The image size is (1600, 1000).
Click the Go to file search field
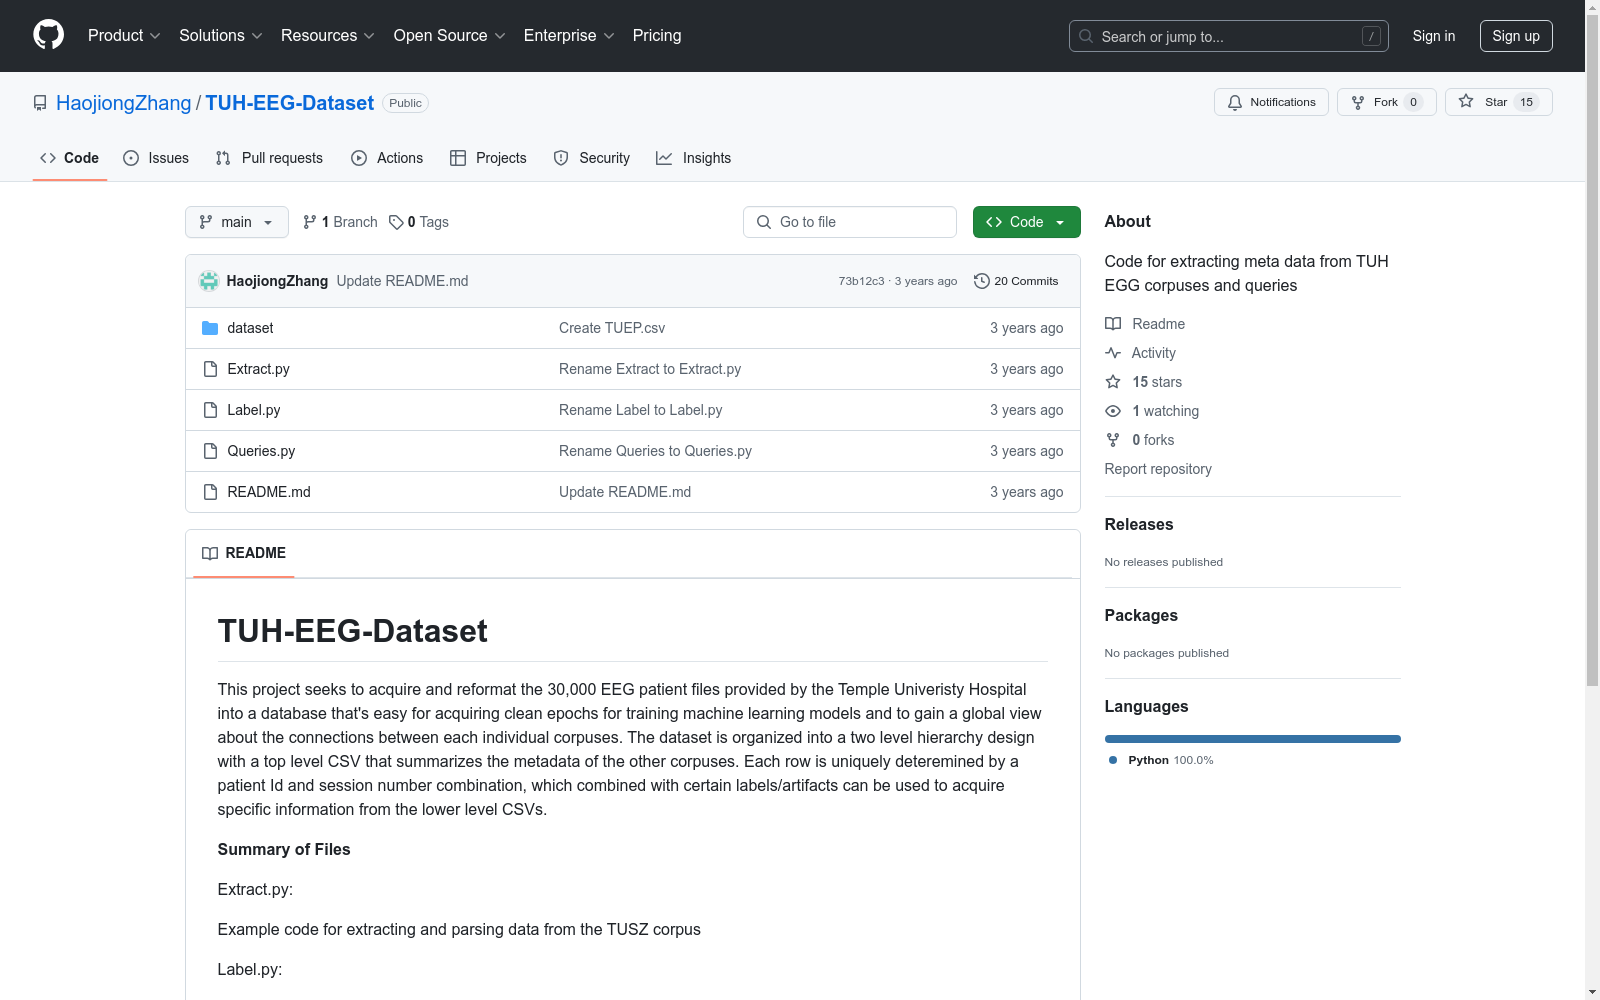(x=850, y=222)
